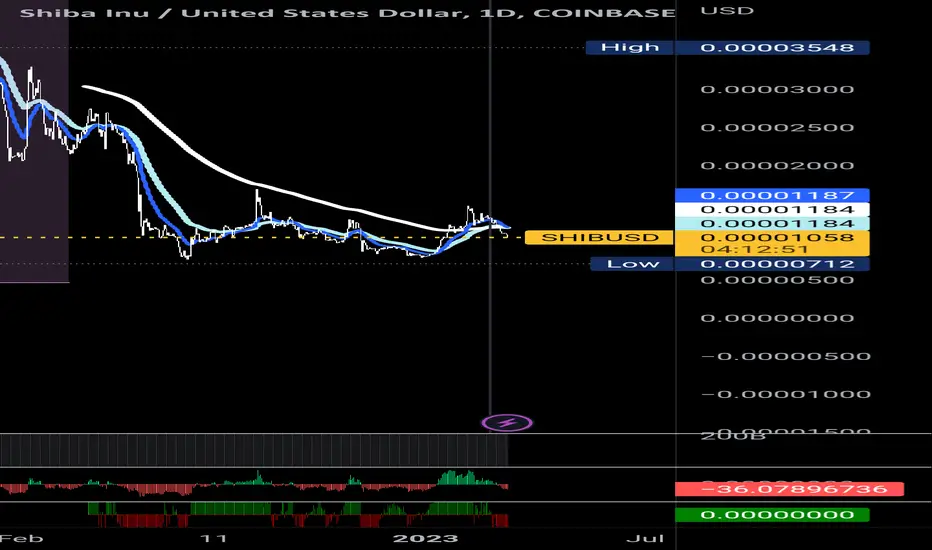Click the Low price label 0.00000712

(x=773, y=263)
